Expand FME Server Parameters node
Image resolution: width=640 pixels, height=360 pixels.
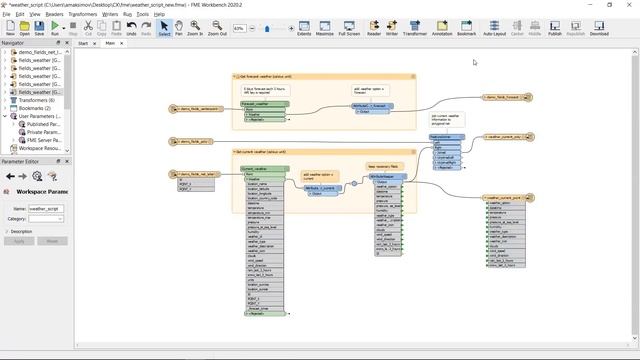[13, 140]
